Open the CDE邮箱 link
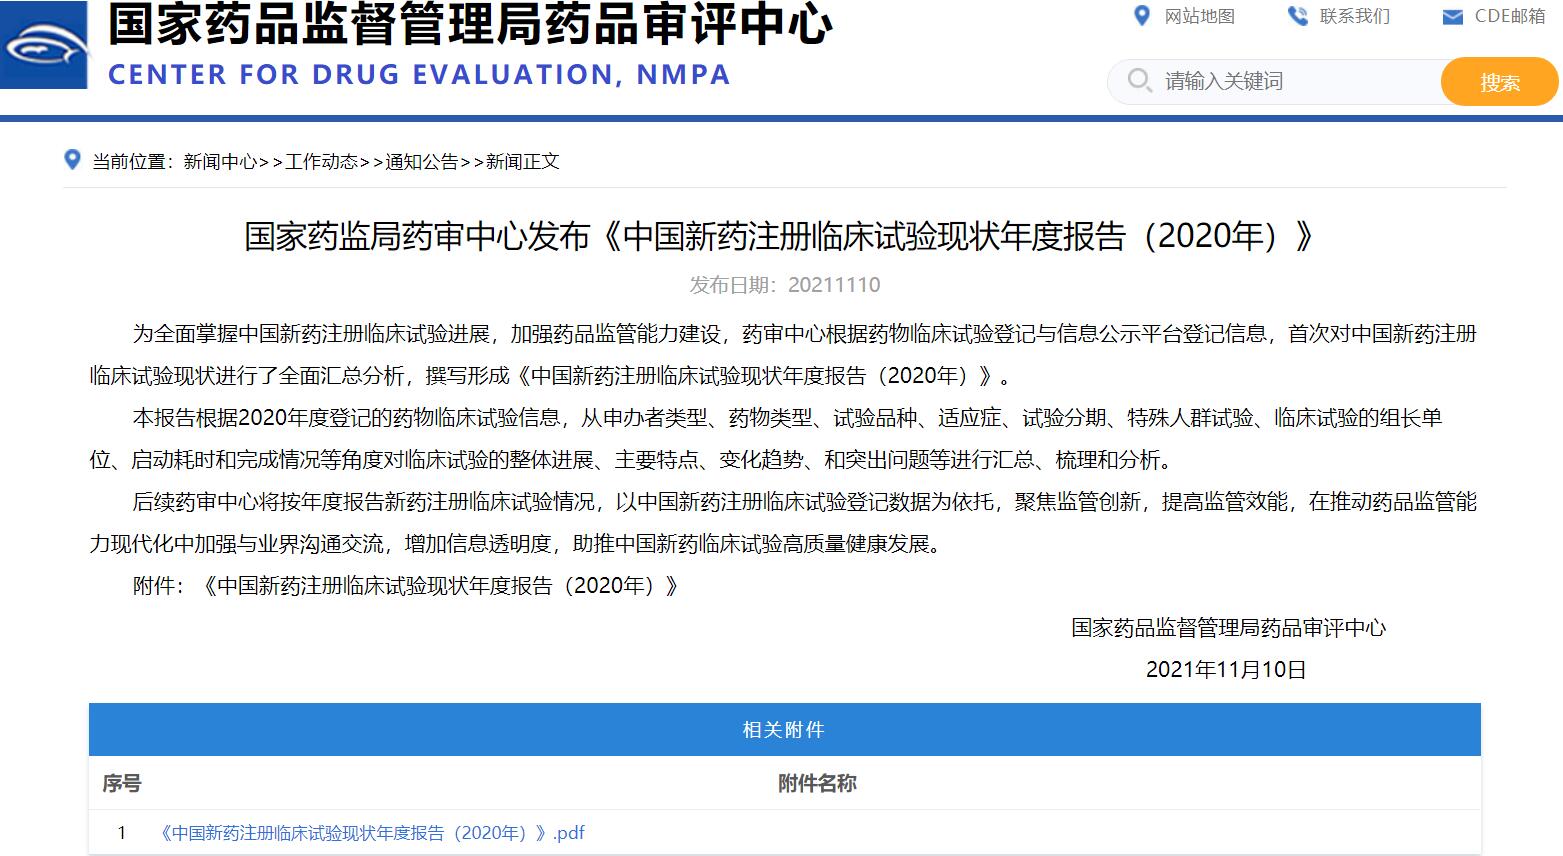The height and width of the screenshot is (856, 1563). pos(1509,16)
